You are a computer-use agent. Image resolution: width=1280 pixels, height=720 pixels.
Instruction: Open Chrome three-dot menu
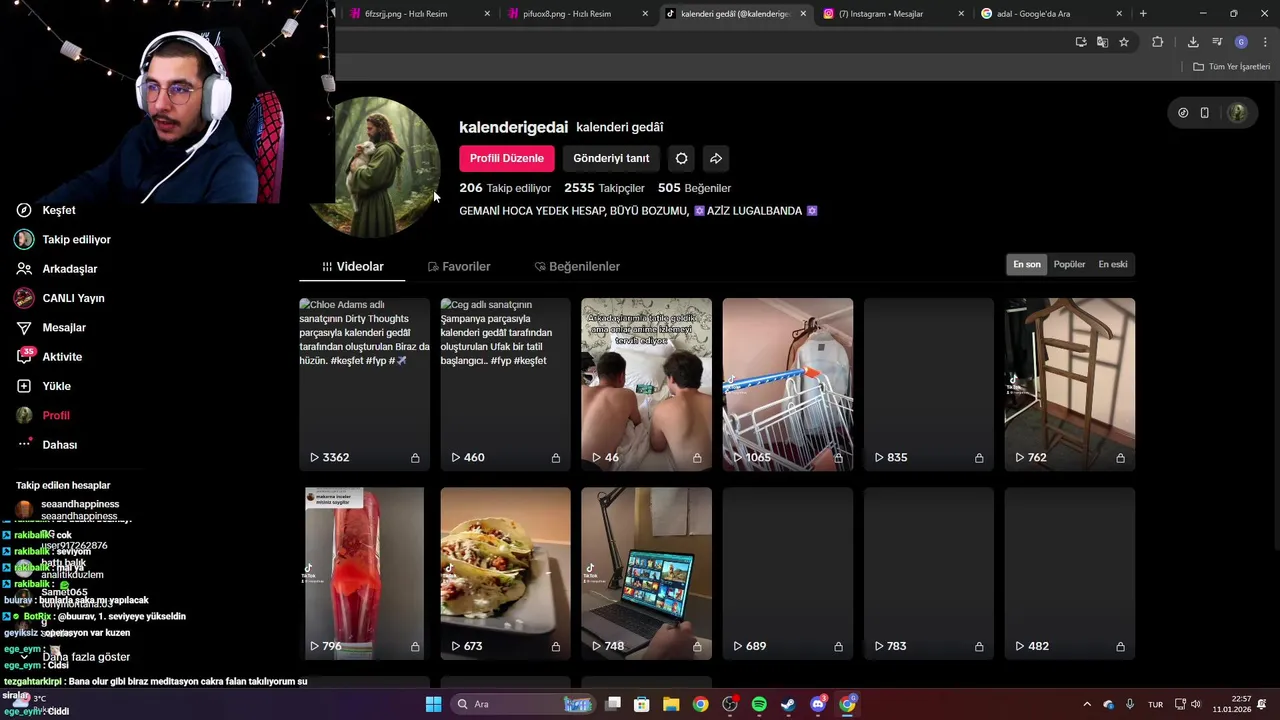click(1265, 42)
